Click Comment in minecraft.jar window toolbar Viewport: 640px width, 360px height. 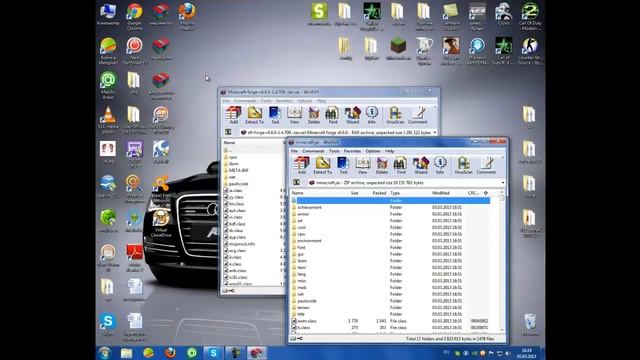(486, 165)
